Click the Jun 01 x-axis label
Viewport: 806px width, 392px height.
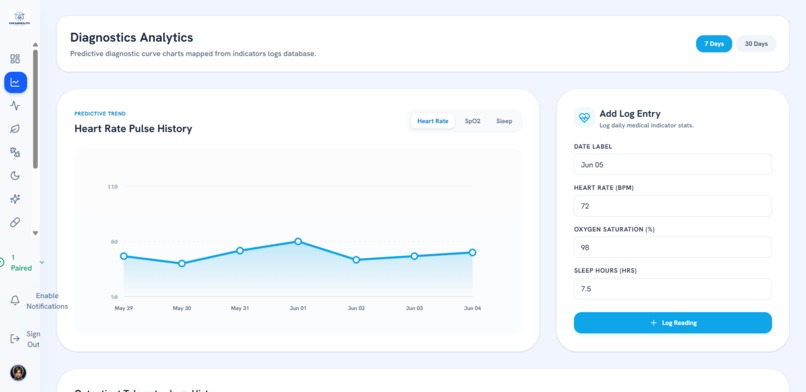[x=298, y=308]
